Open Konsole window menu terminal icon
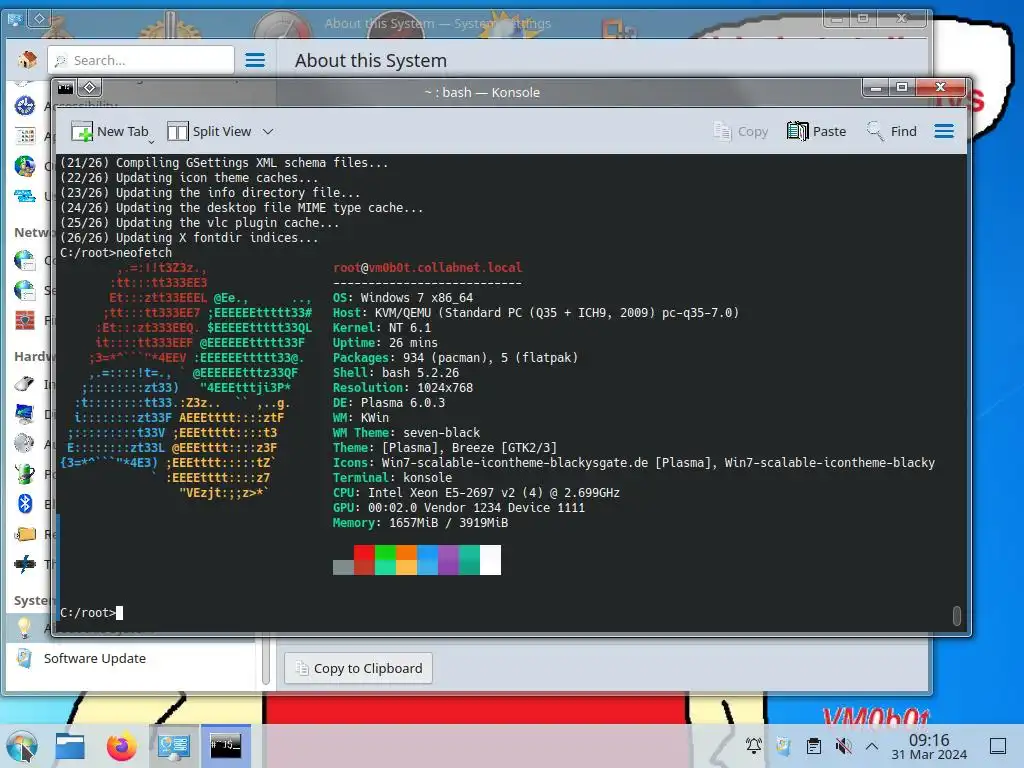The height and width of the screenshot is (768, 1024). click(x=65, y=88)
